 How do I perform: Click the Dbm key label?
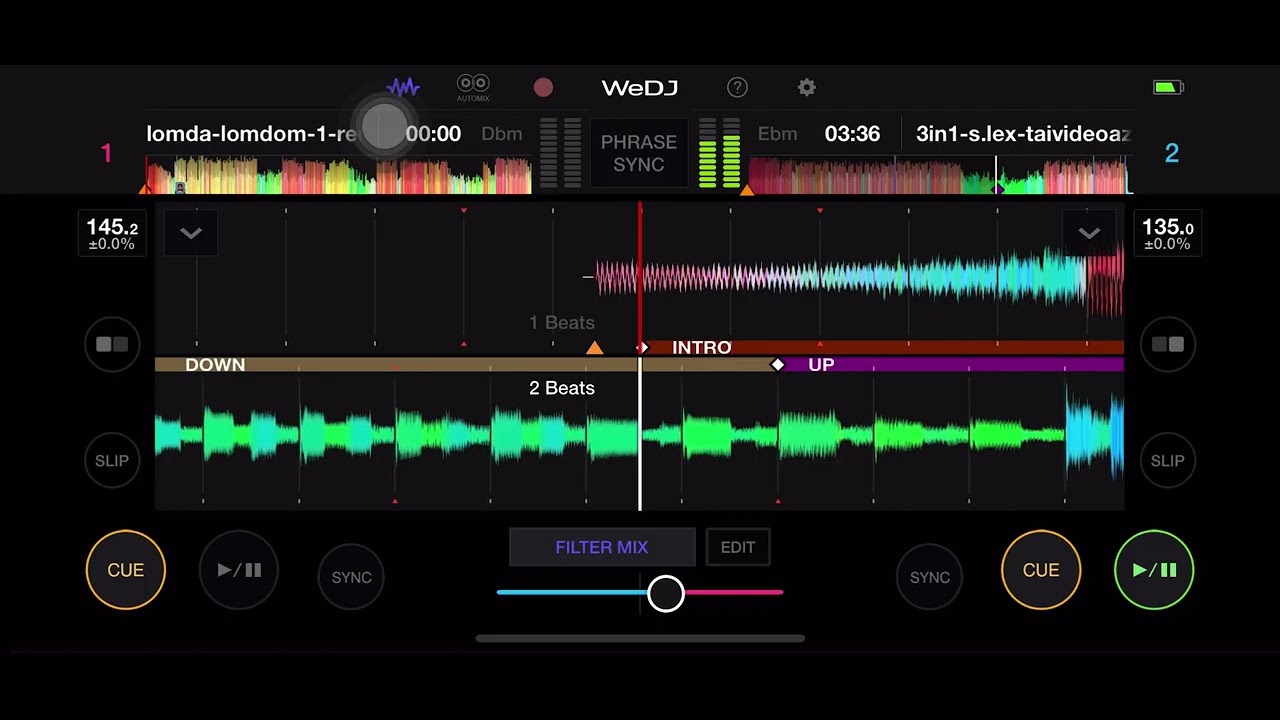(502, 134)
